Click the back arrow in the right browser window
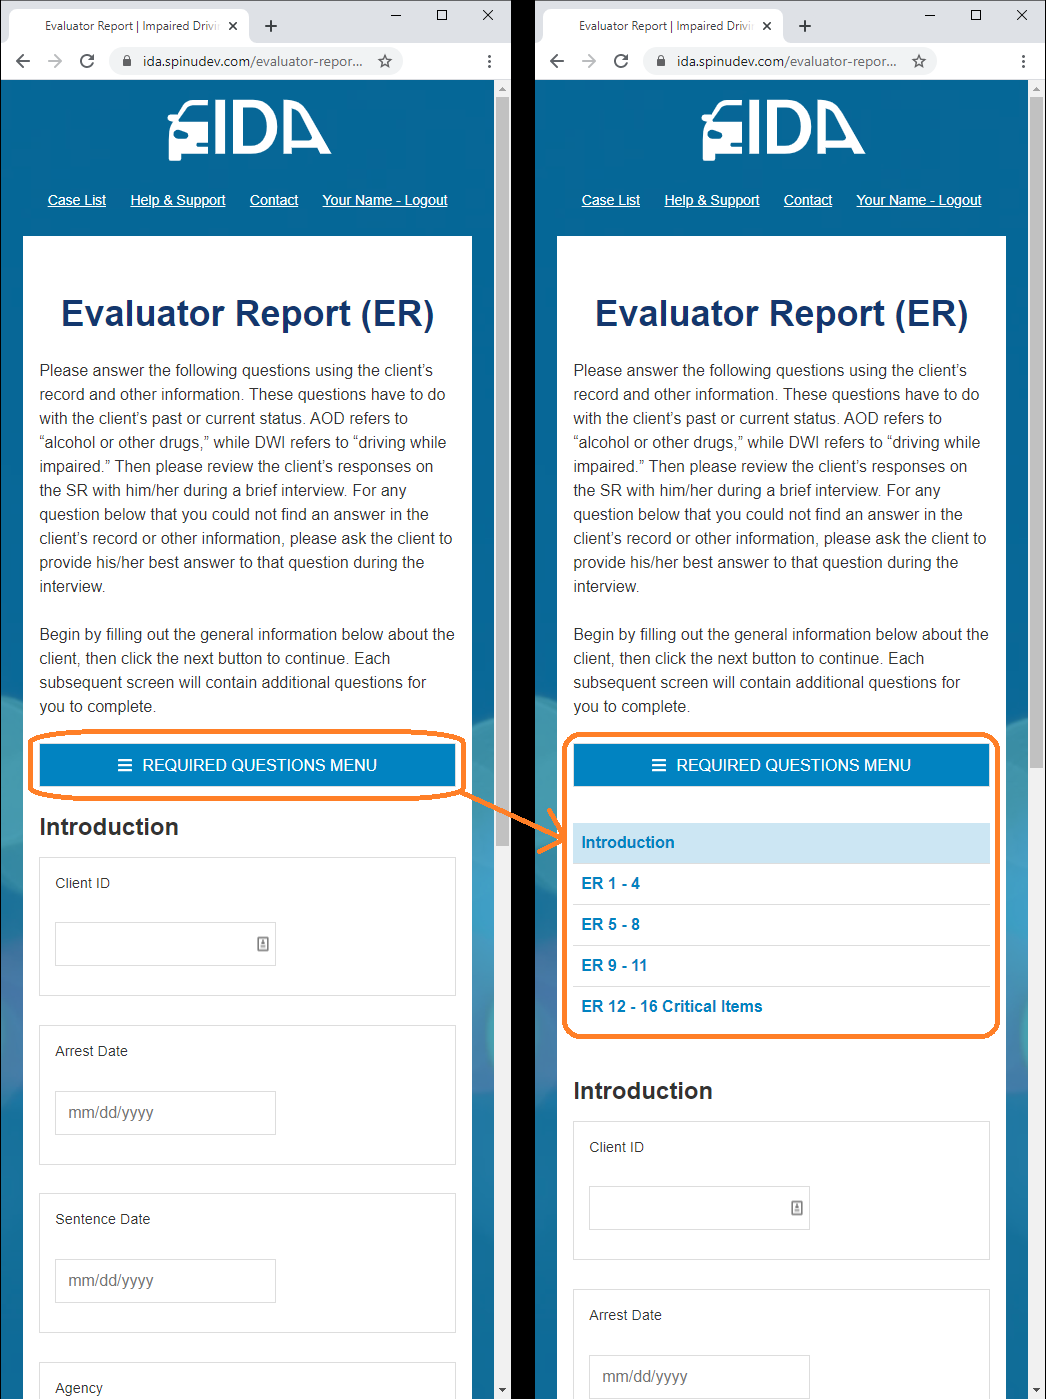The width and height of the screenshot is (1046, 1399). [557, 61]
